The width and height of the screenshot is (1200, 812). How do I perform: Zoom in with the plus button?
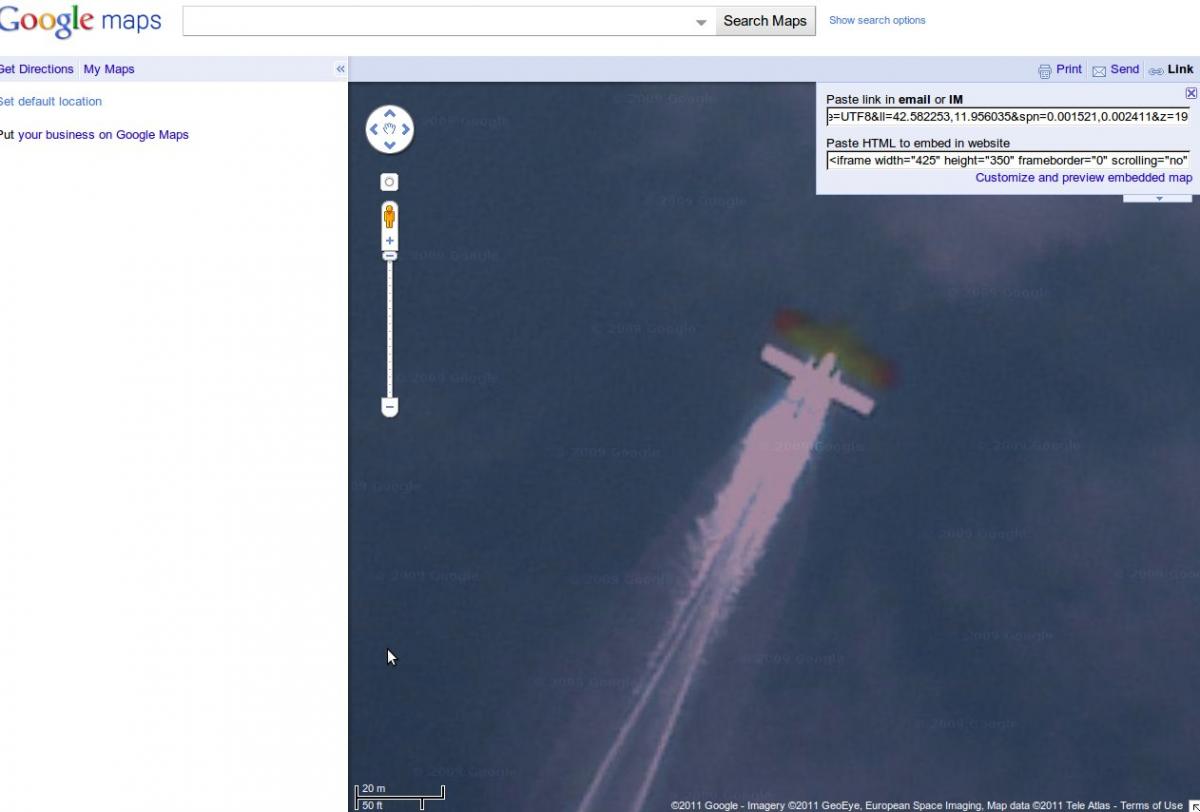pos(389,241)
